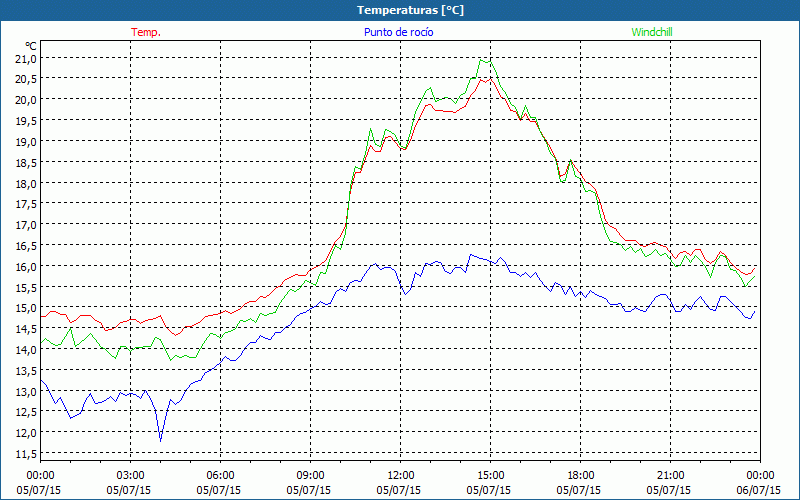This screenshot has height=500, width=800.
Task: Click the 21,0 y-axis value
Action: point(27,59)
